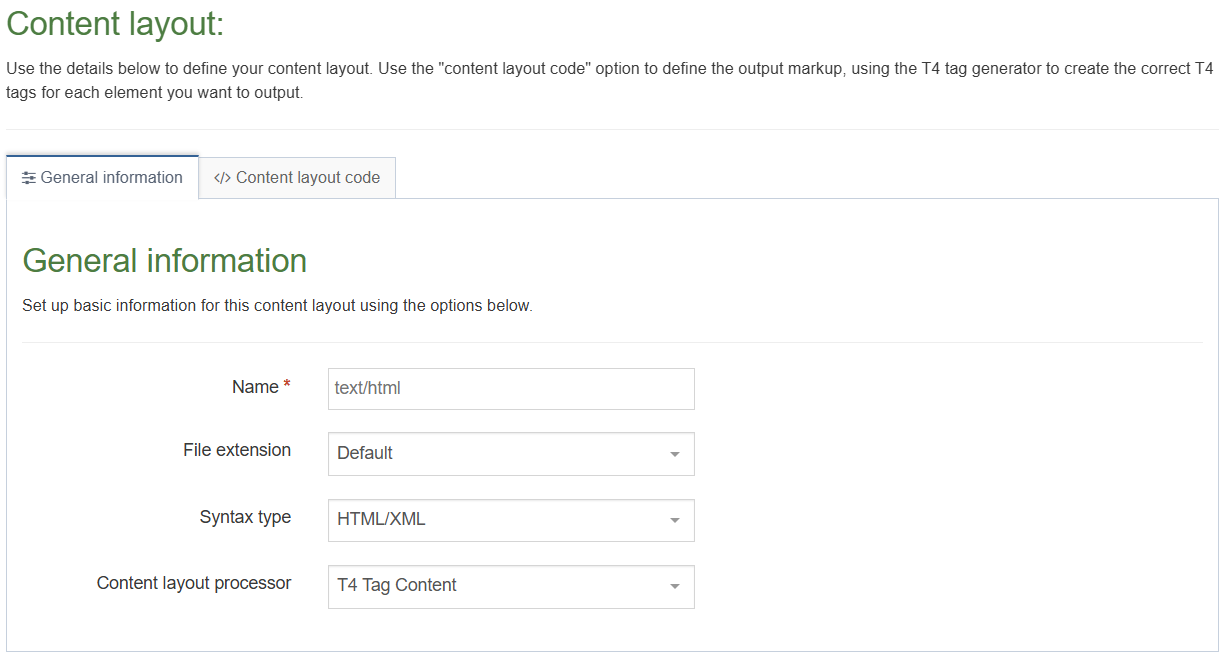Click the code icon on Content layout code tab

(221, 177)
